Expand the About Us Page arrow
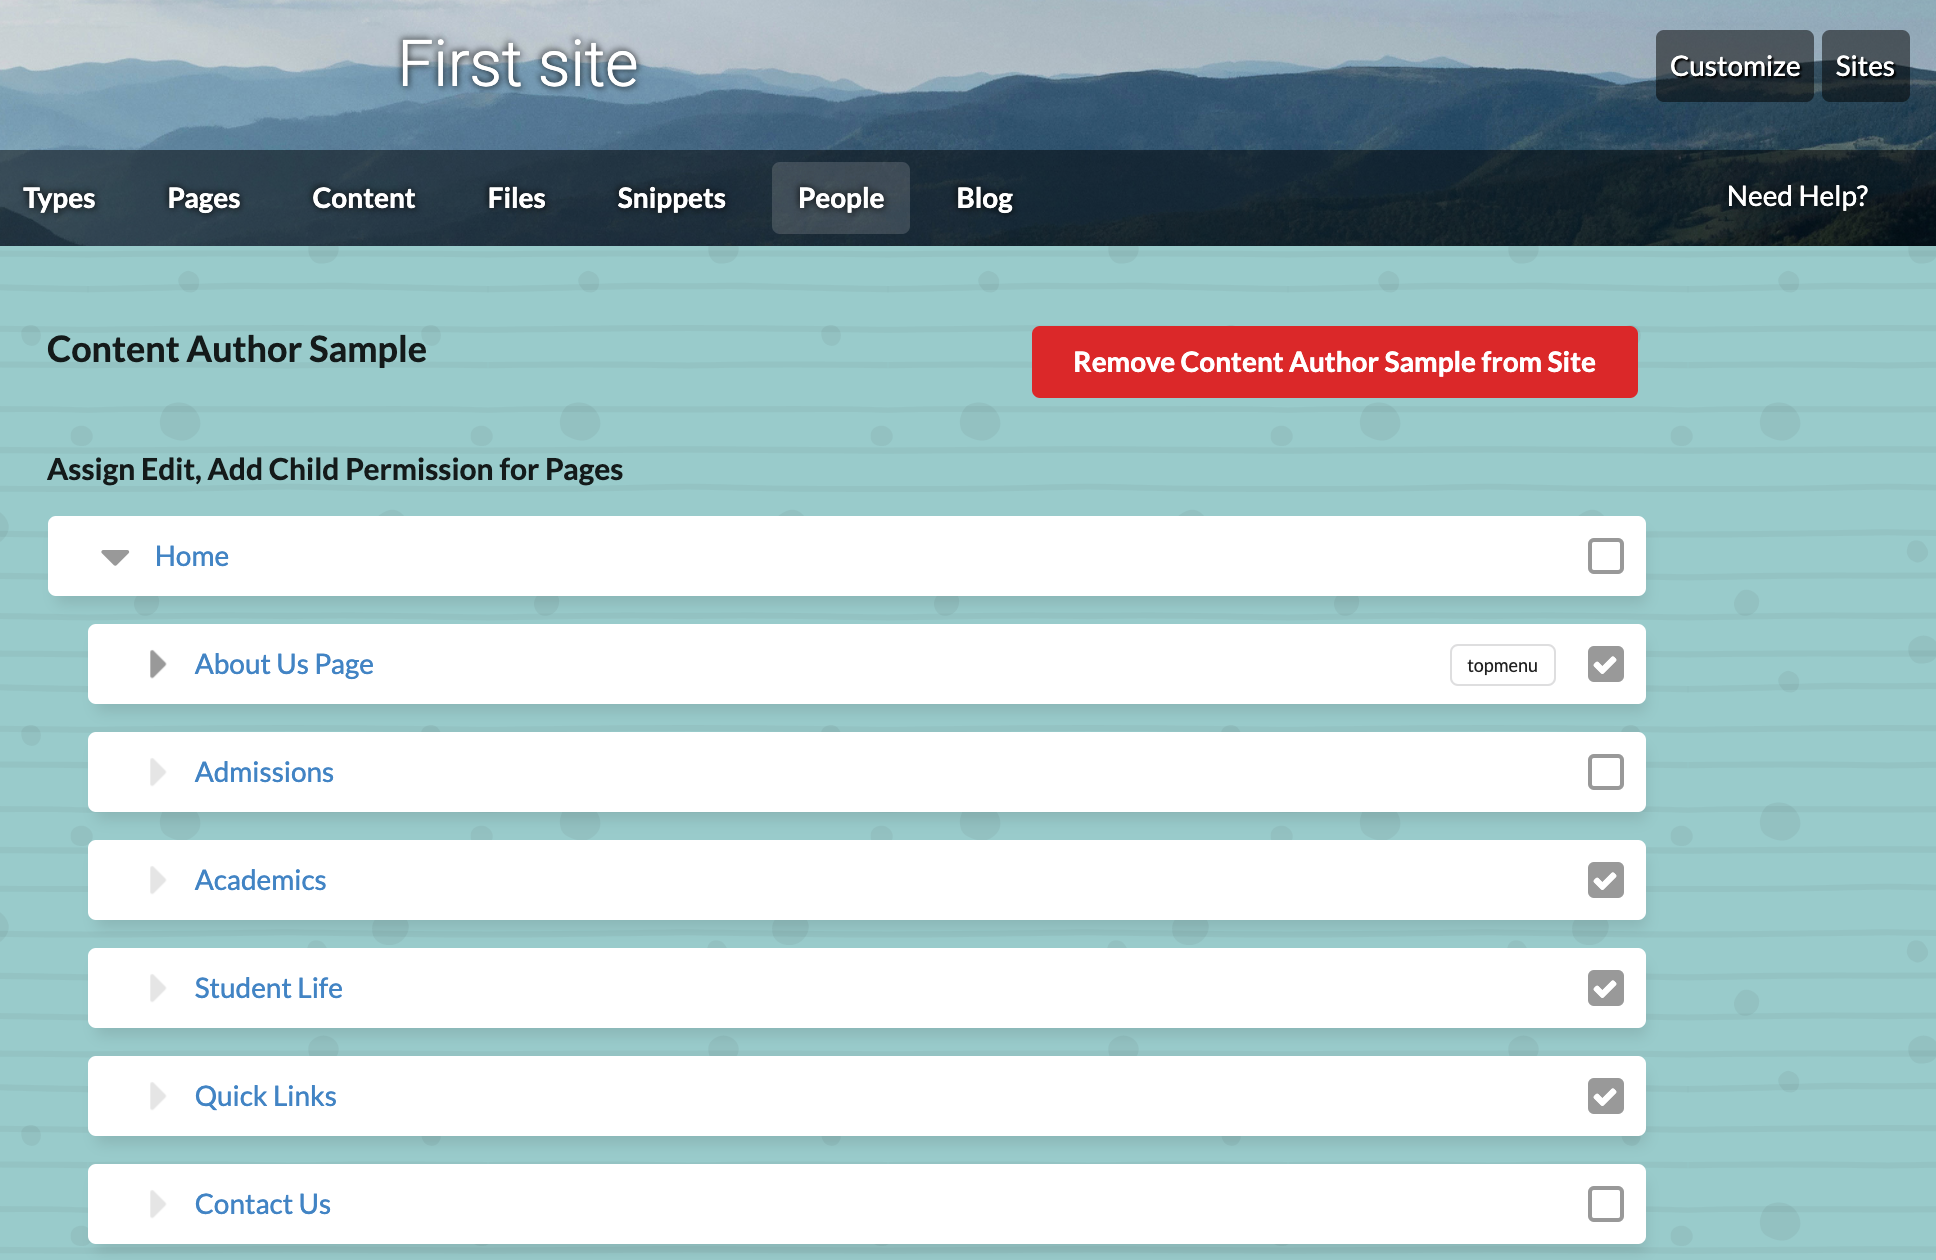Screen dimensions: 1936x1260 [x=157, y=664]
